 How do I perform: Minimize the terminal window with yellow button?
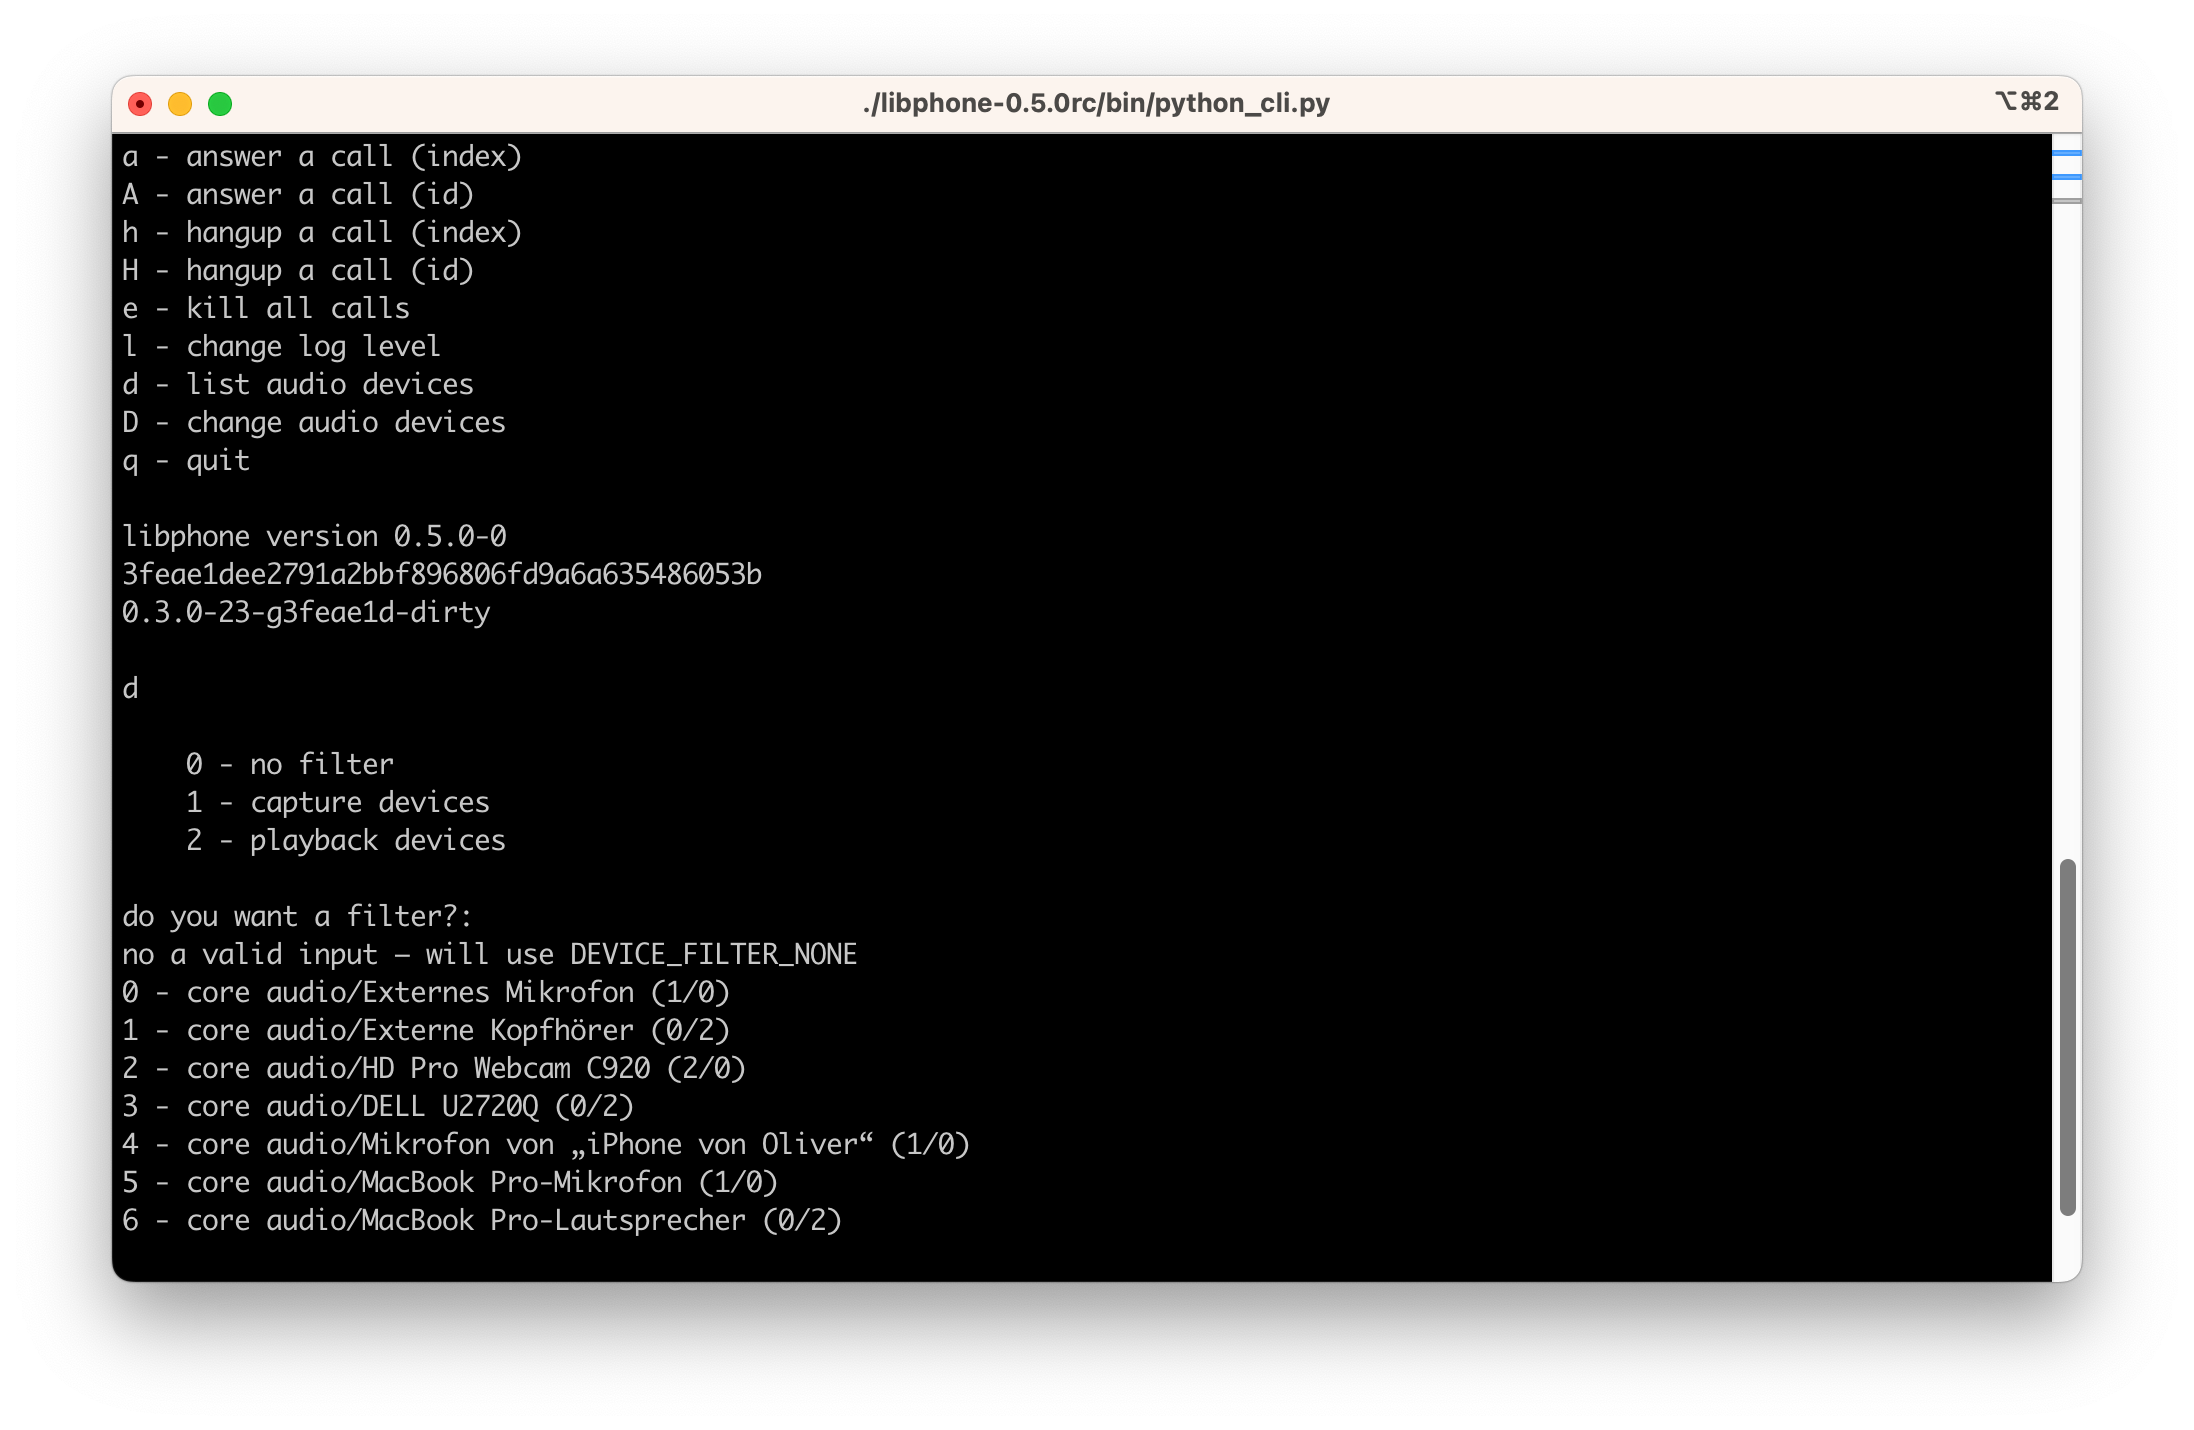coord(180,104)
